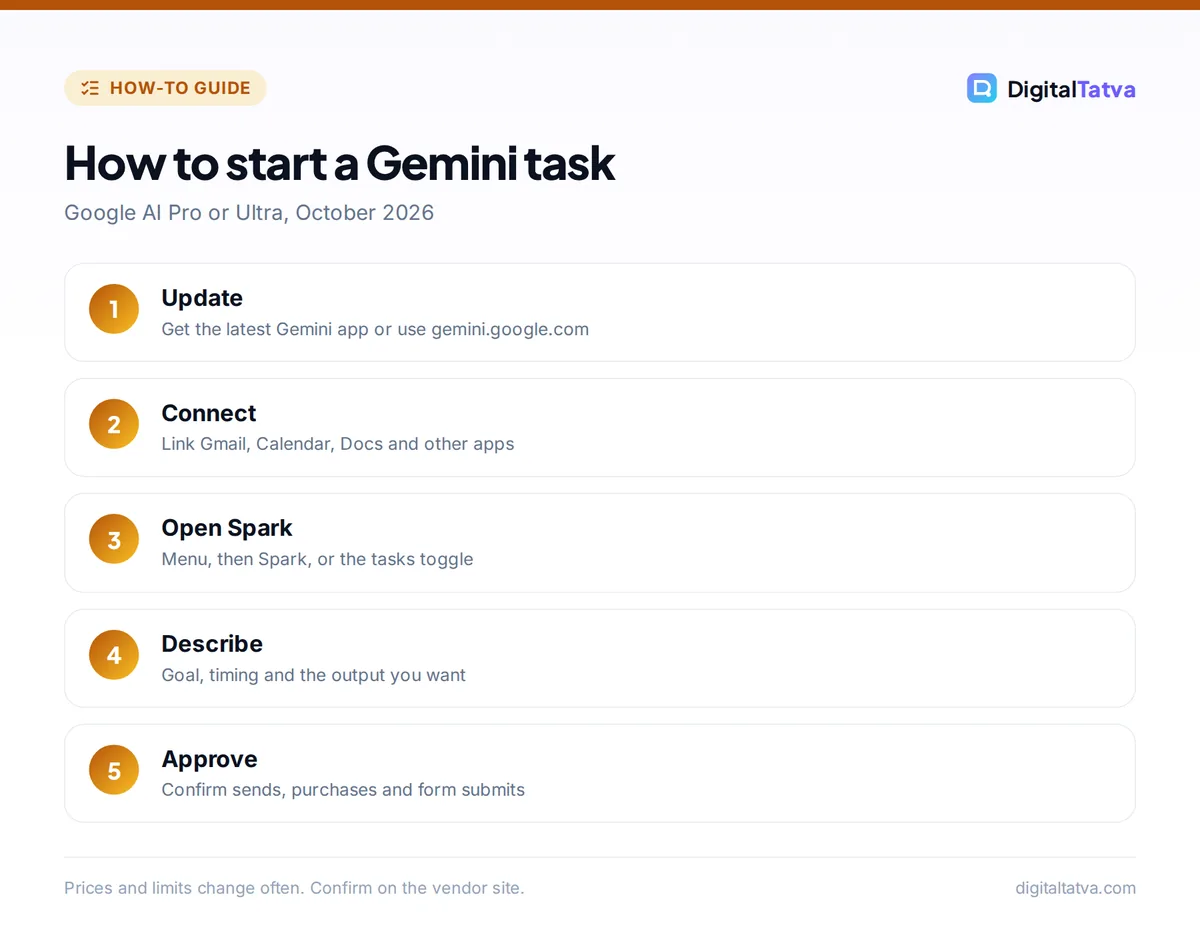Click 'Menu, then Spark, or the tasks toggle'
This screenshot has height=947, width=1200.
tap(317, 559)
